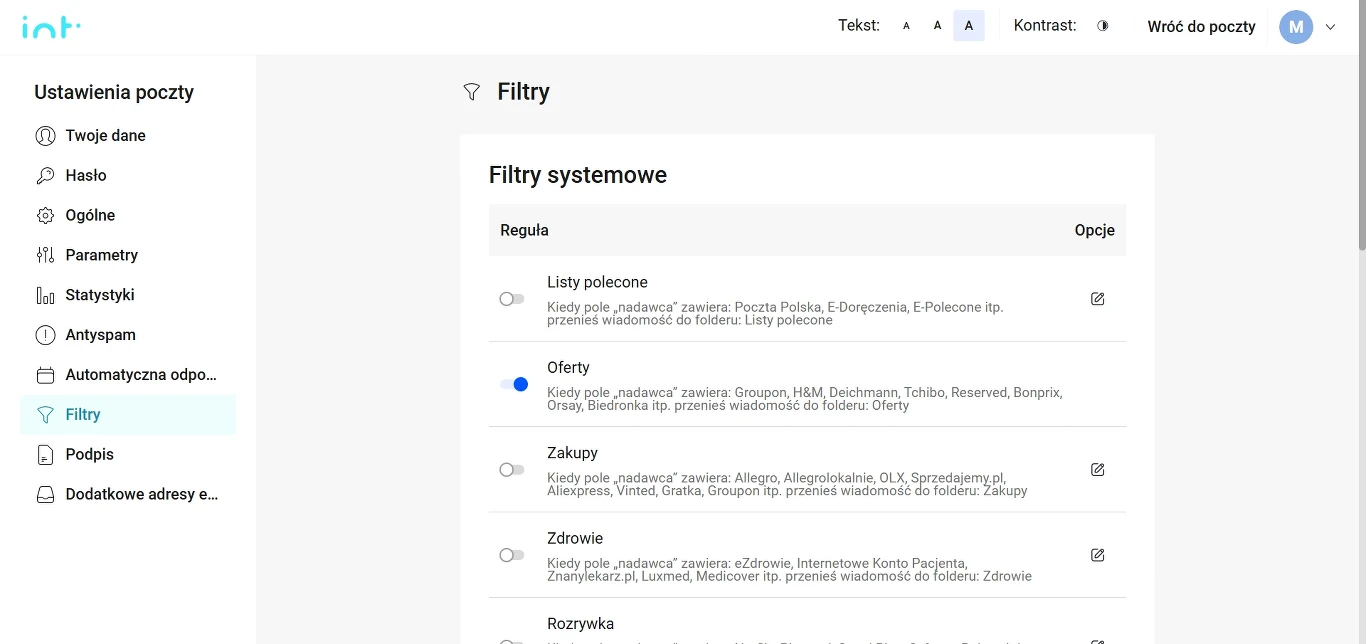The image size is (1366, 644).
Task: Set text size to medium A
Action: (x=937, y=26)
